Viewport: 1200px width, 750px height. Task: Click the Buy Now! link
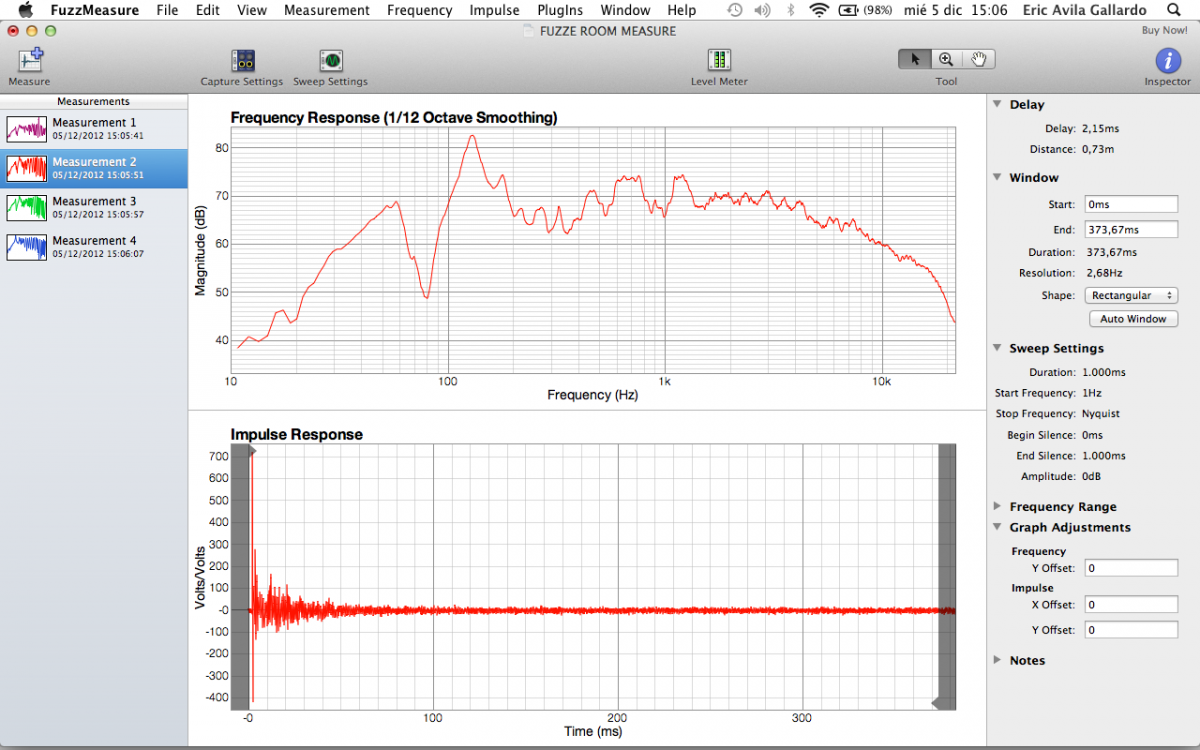click(1165, 30)
